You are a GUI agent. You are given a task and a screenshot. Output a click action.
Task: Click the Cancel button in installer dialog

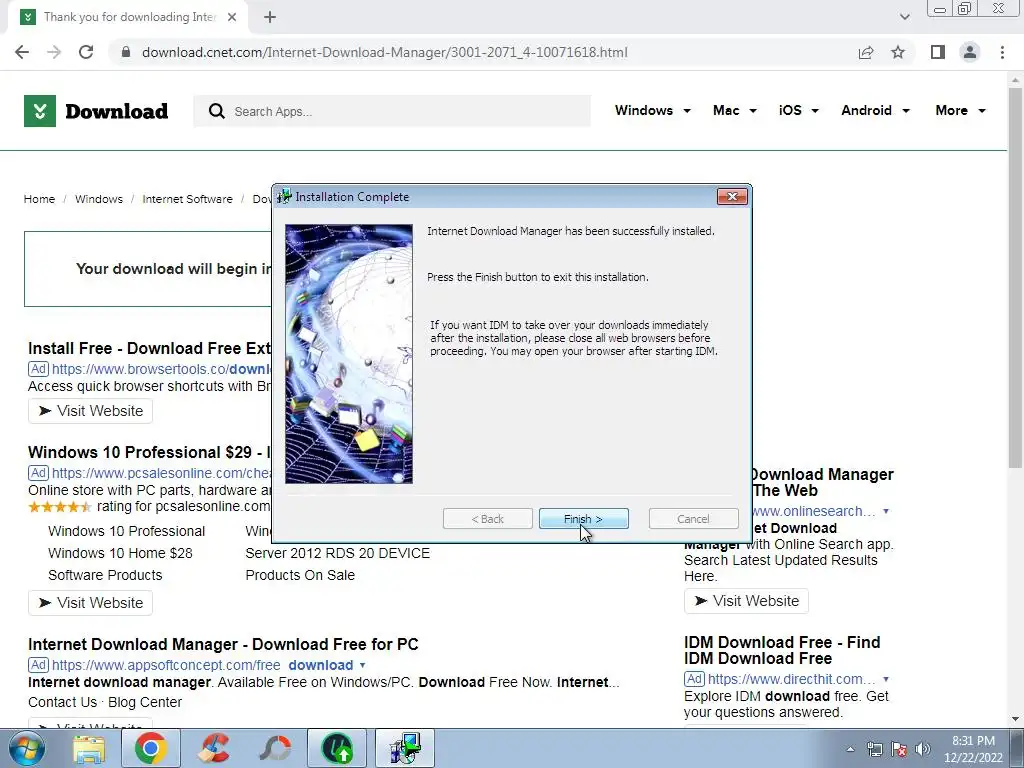point(693,519)
